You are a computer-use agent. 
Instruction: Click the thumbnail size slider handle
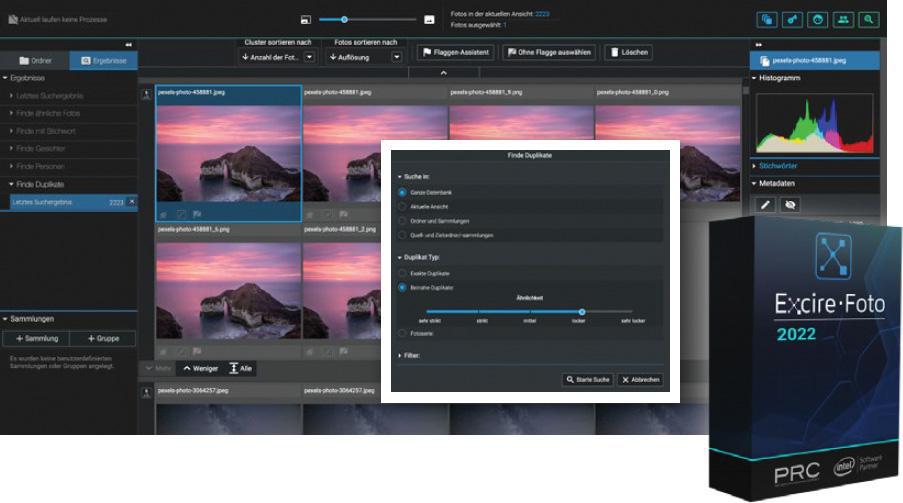click(x=344, y=20)
